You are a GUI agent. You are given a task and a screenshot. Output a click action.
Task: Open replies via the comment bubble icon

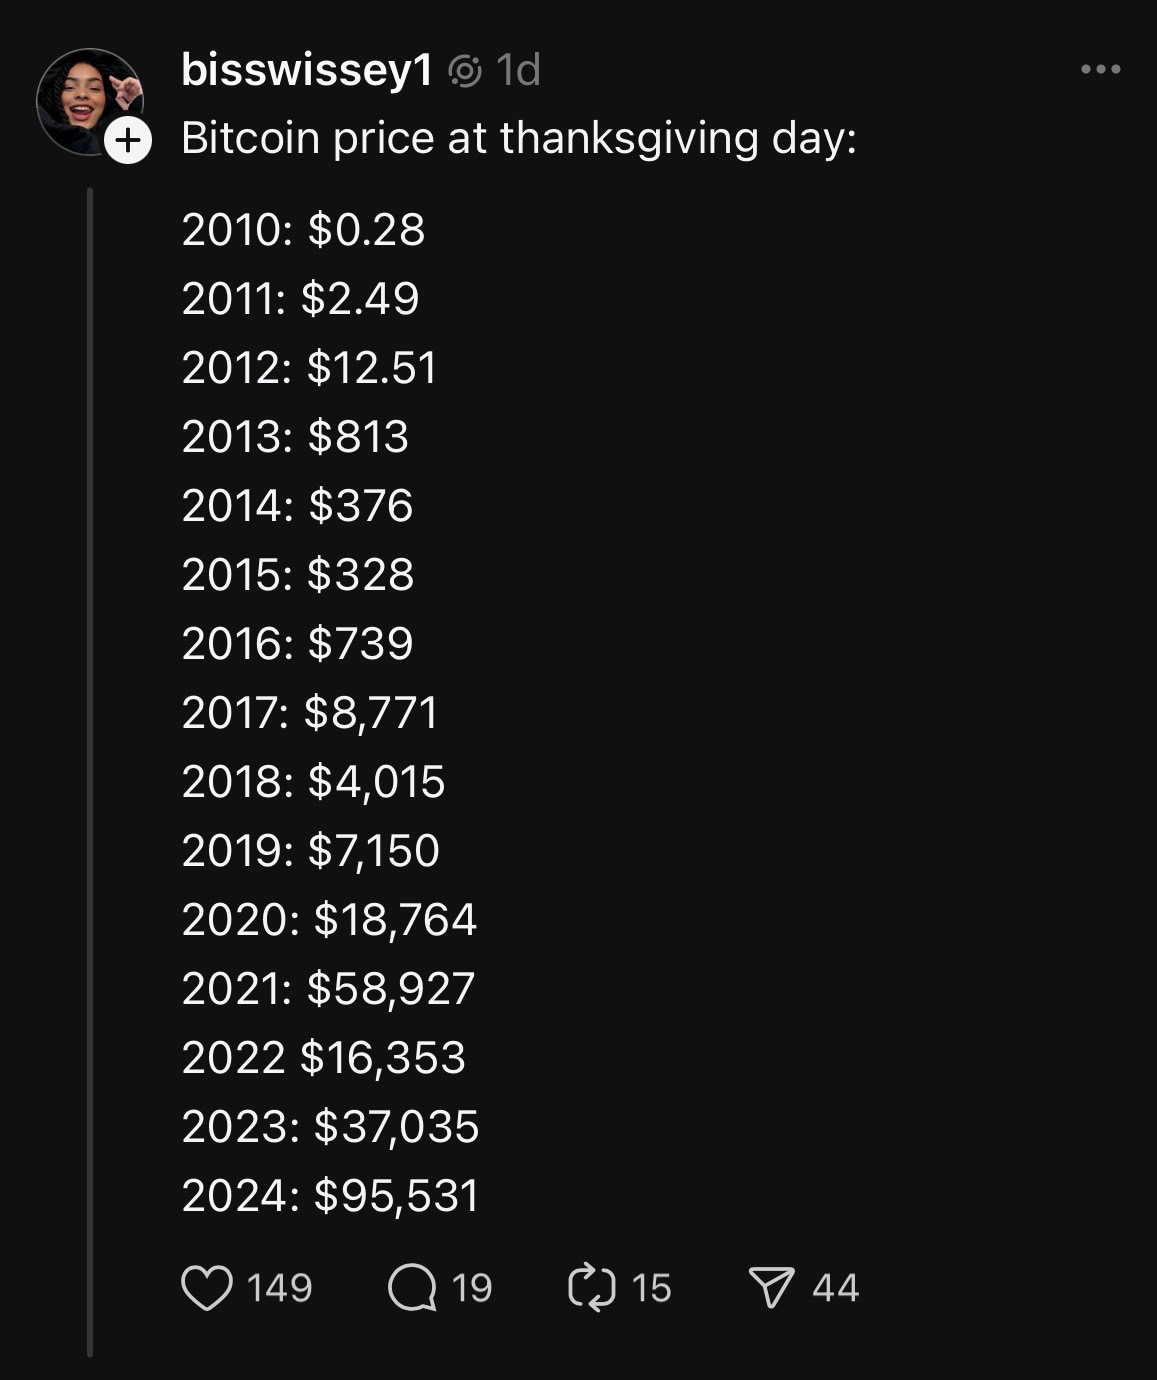pos(412,1287)
